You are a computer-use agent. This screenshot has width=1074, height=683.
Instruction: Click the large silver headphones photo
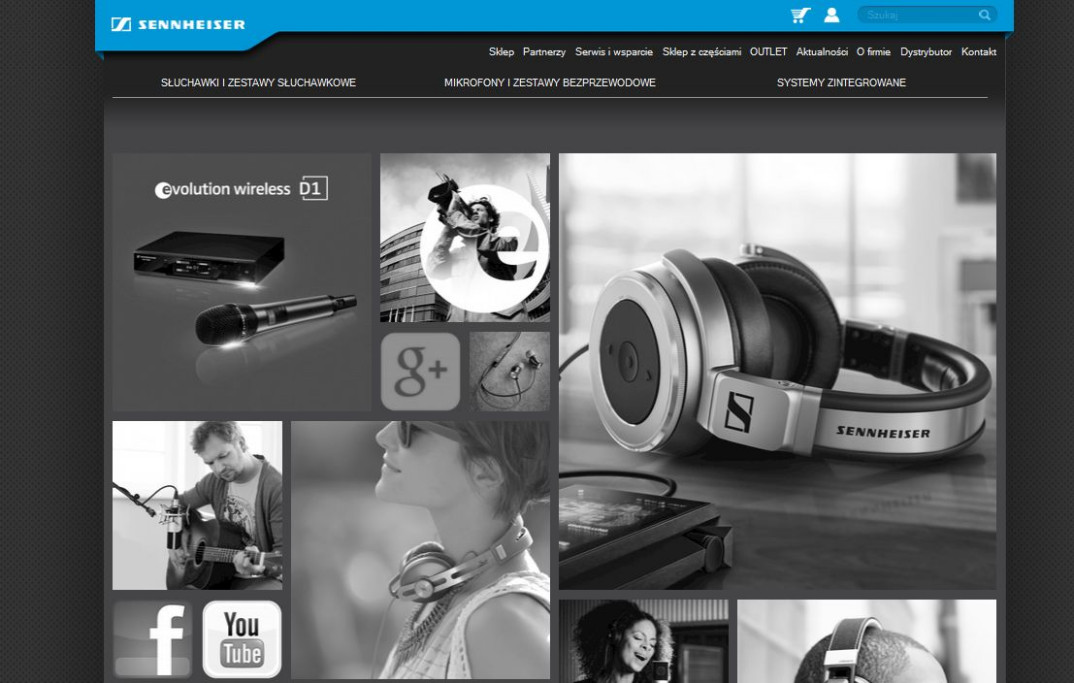(x=777, y=370)
